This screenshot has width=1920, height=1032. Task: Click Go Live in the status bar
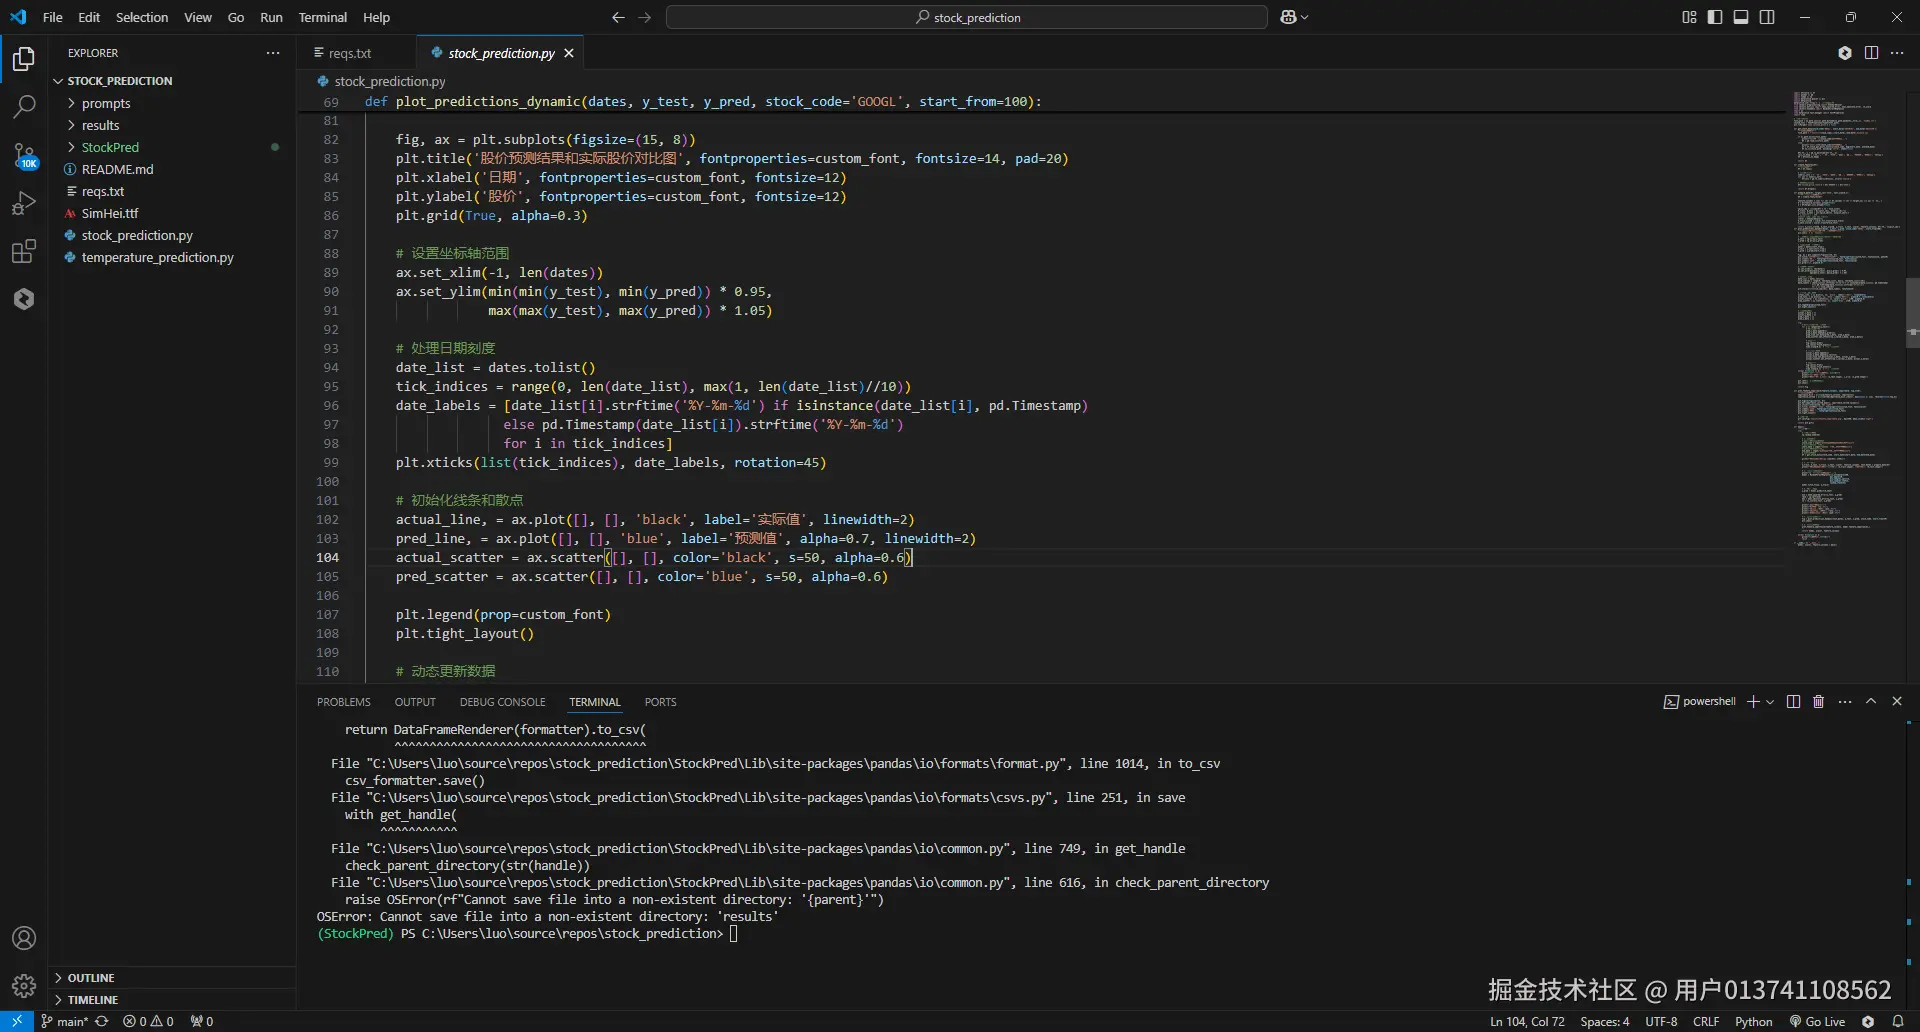1817,1021
